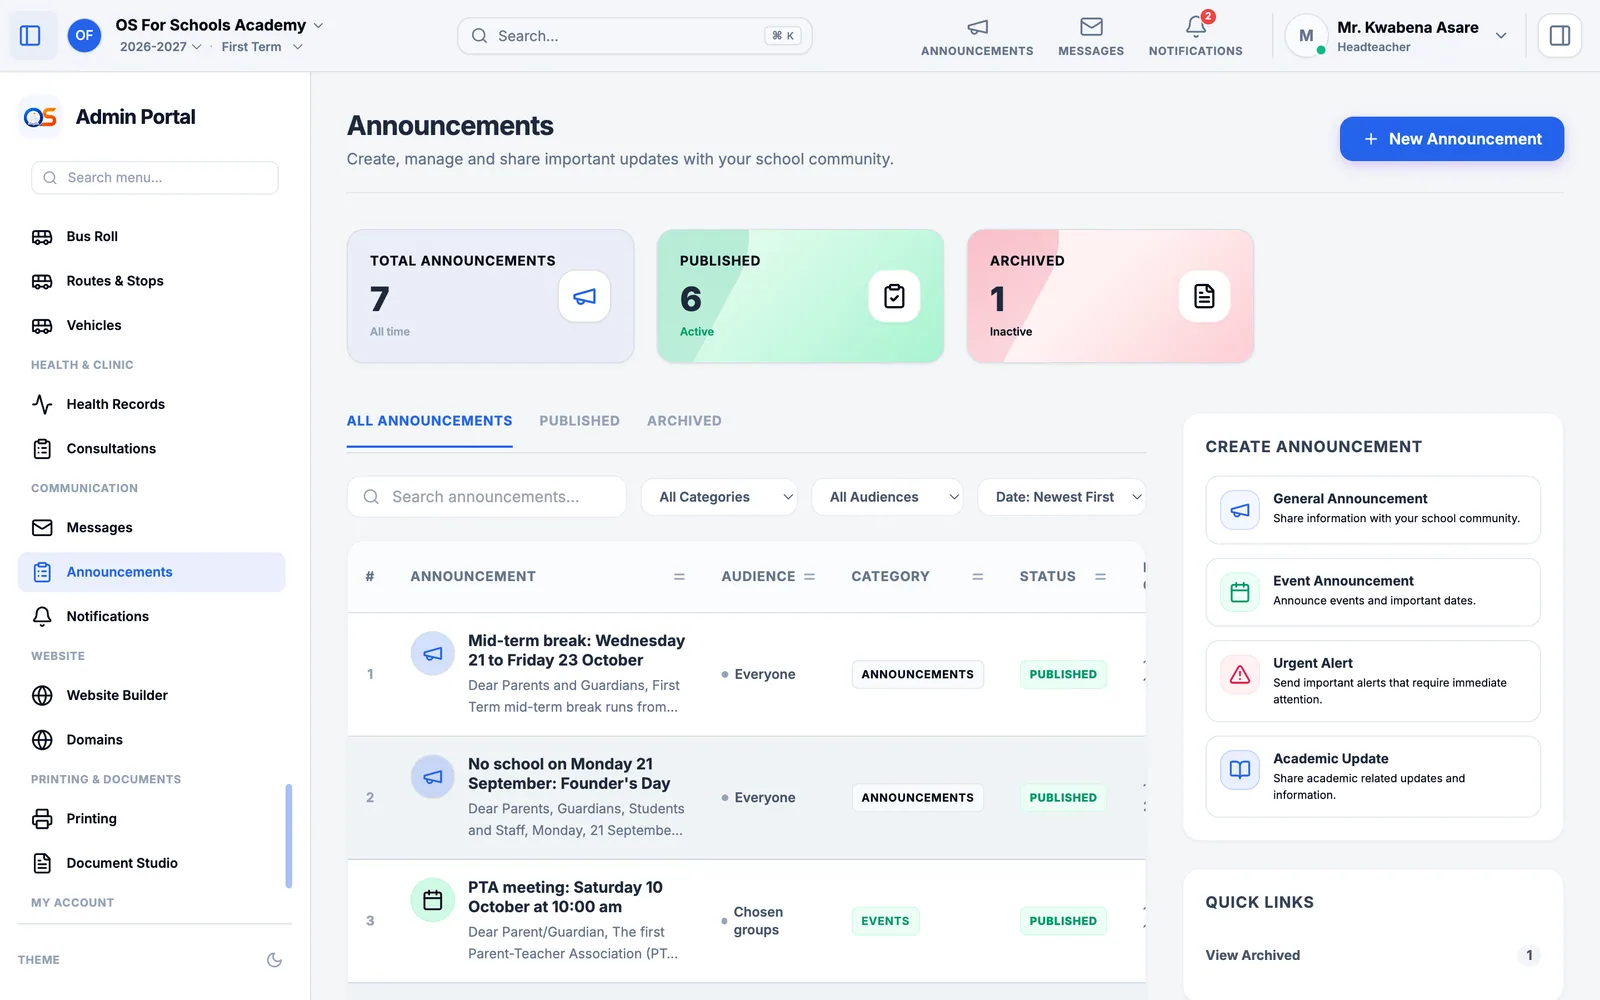Create an Academic Update
This screenshot has height=1000, width=1600.
(1373, 777)
